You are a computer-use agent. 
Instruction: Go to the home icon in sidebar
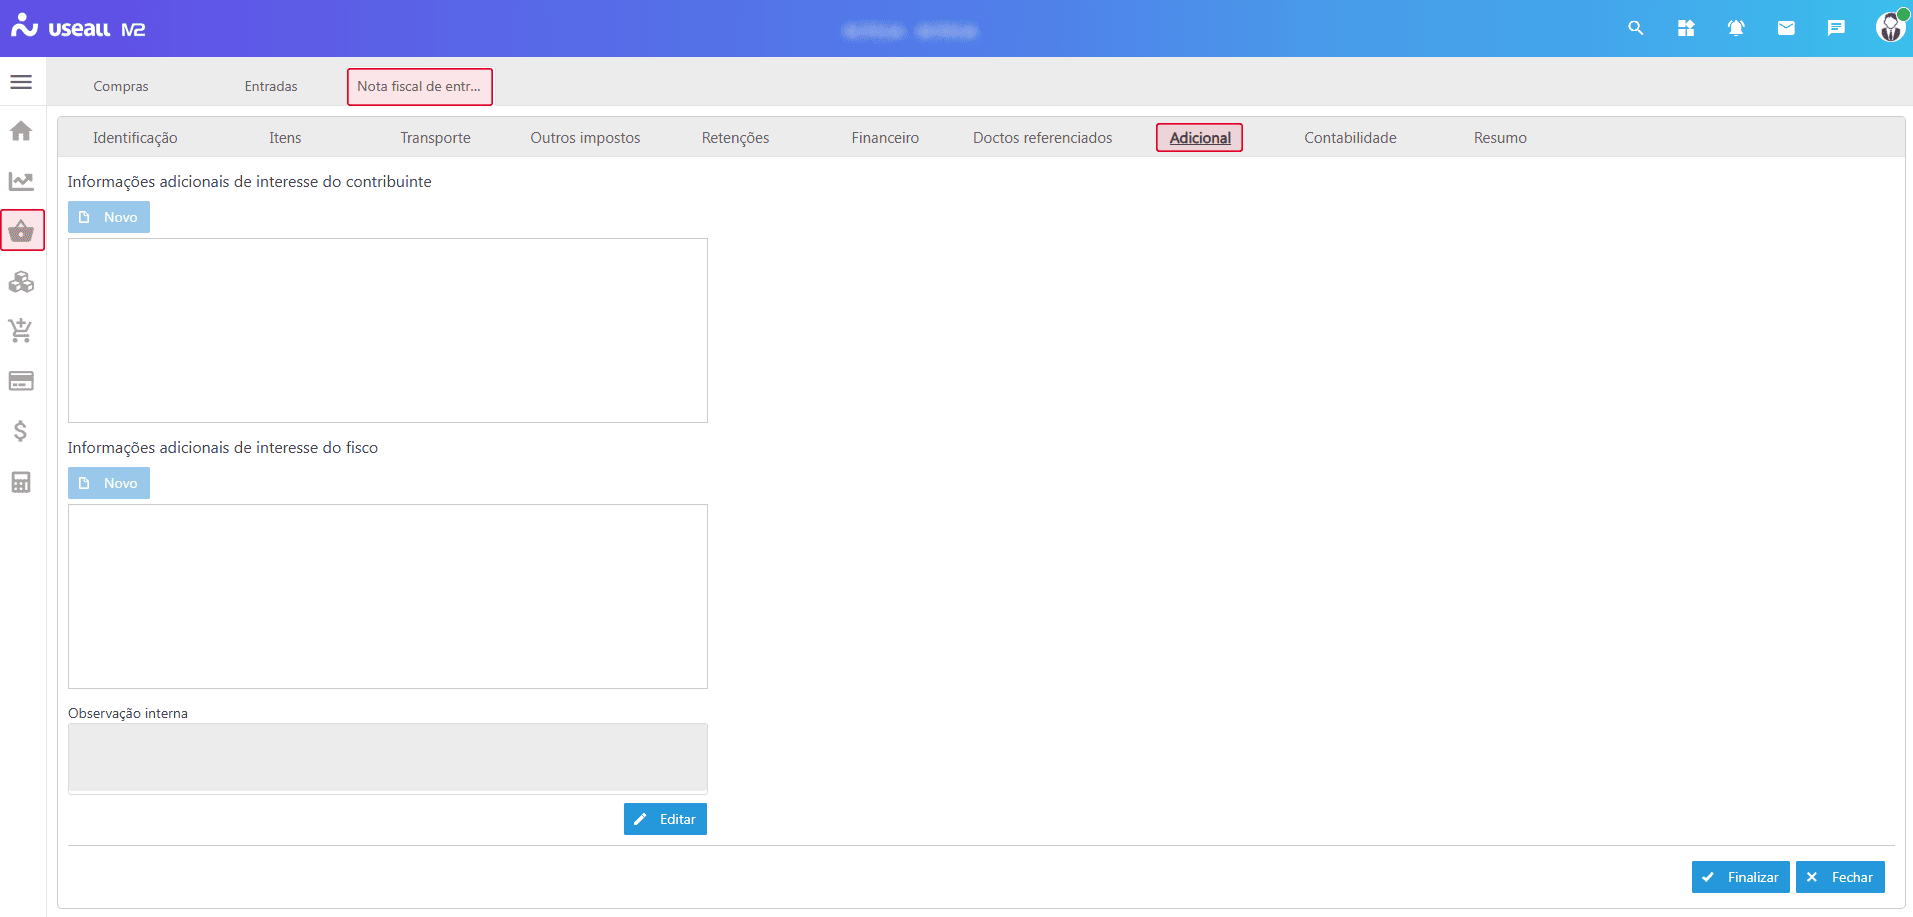(21, 131)
